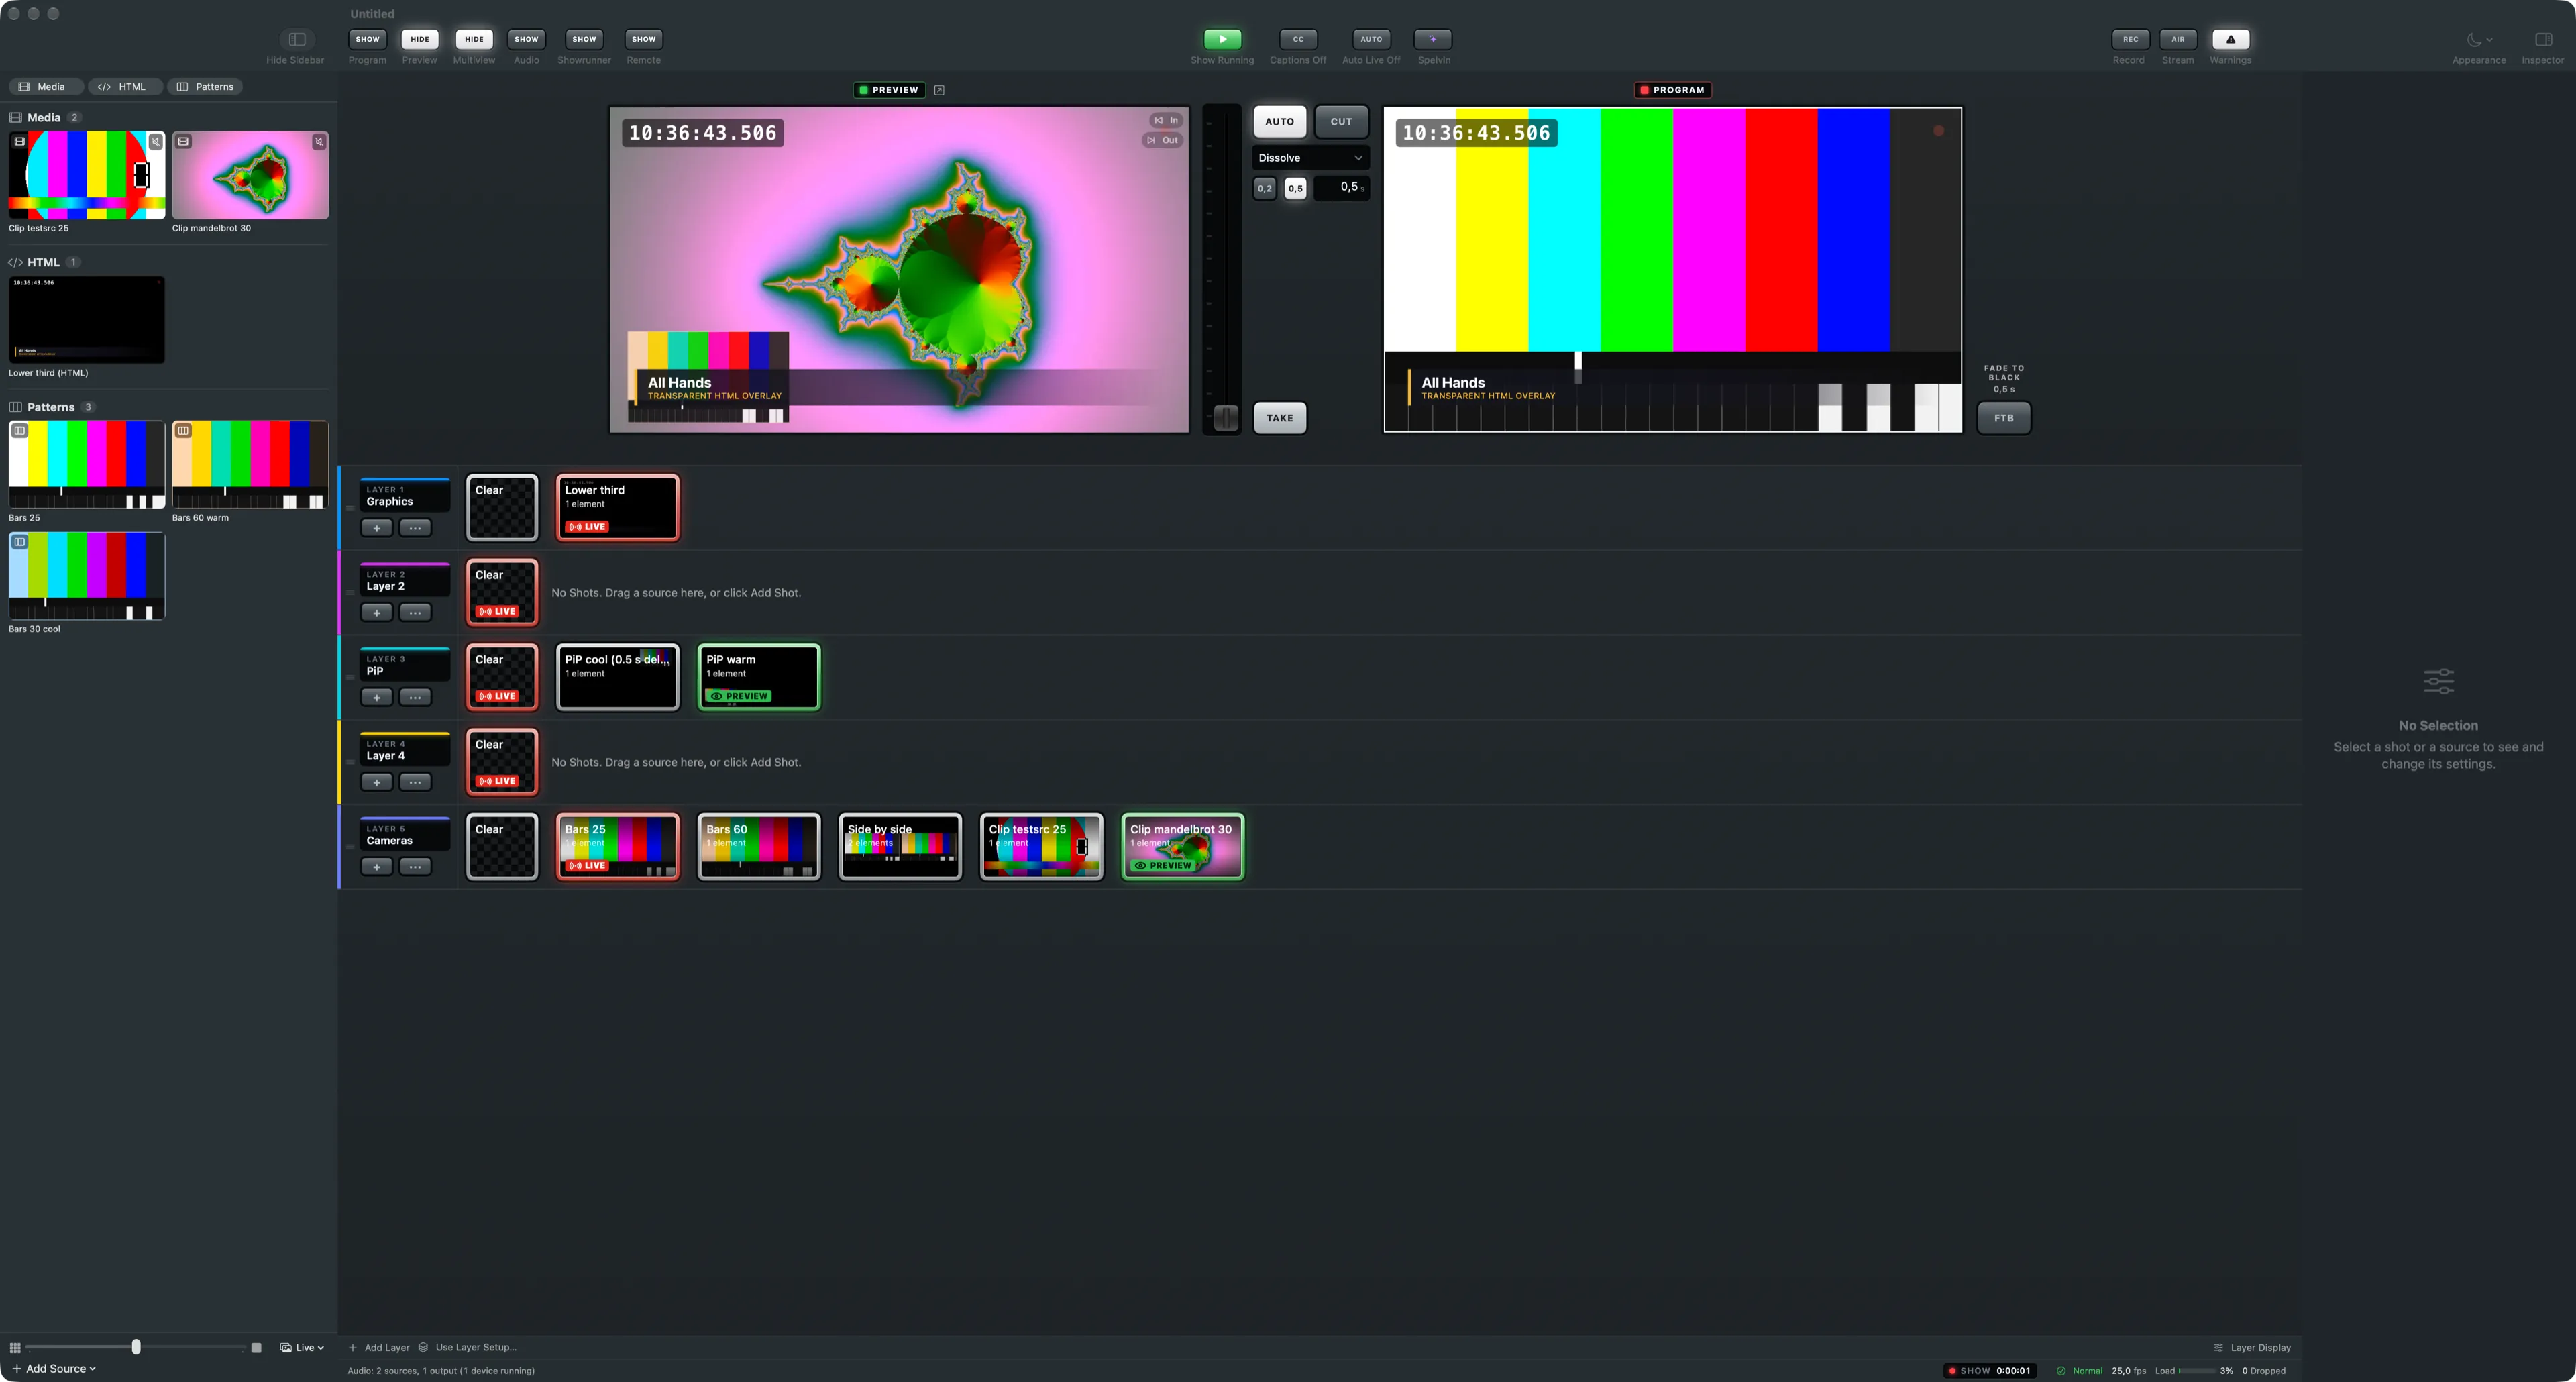Image resolution: width=2576 pixels, height=1382 pixels.
Task: Click the transition T-bar handle
Action: (x=1225, y=418)
